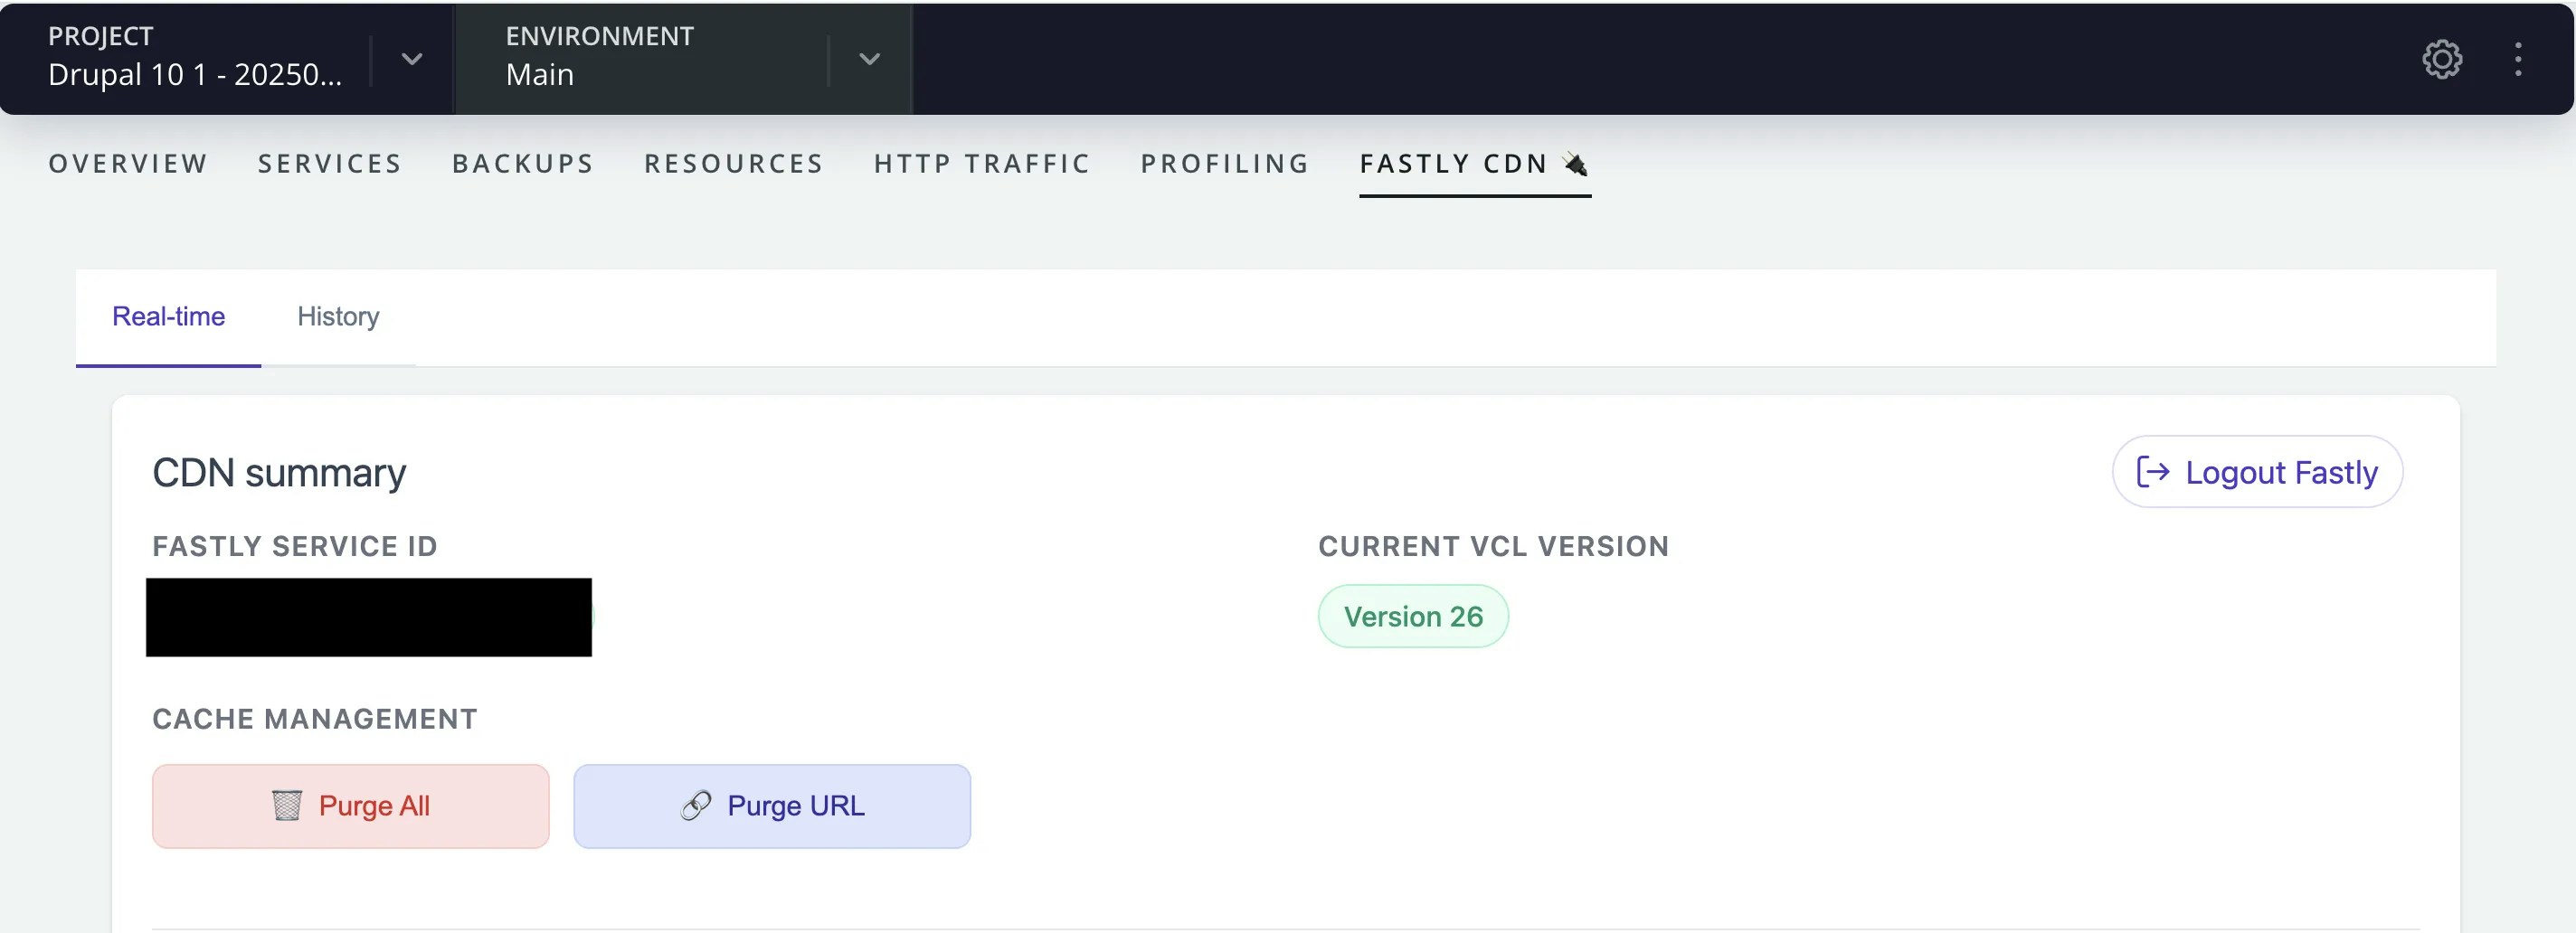Screen dimensions: 2576x933
Task: Select the Real-time tab
Action: click(167, 316)
